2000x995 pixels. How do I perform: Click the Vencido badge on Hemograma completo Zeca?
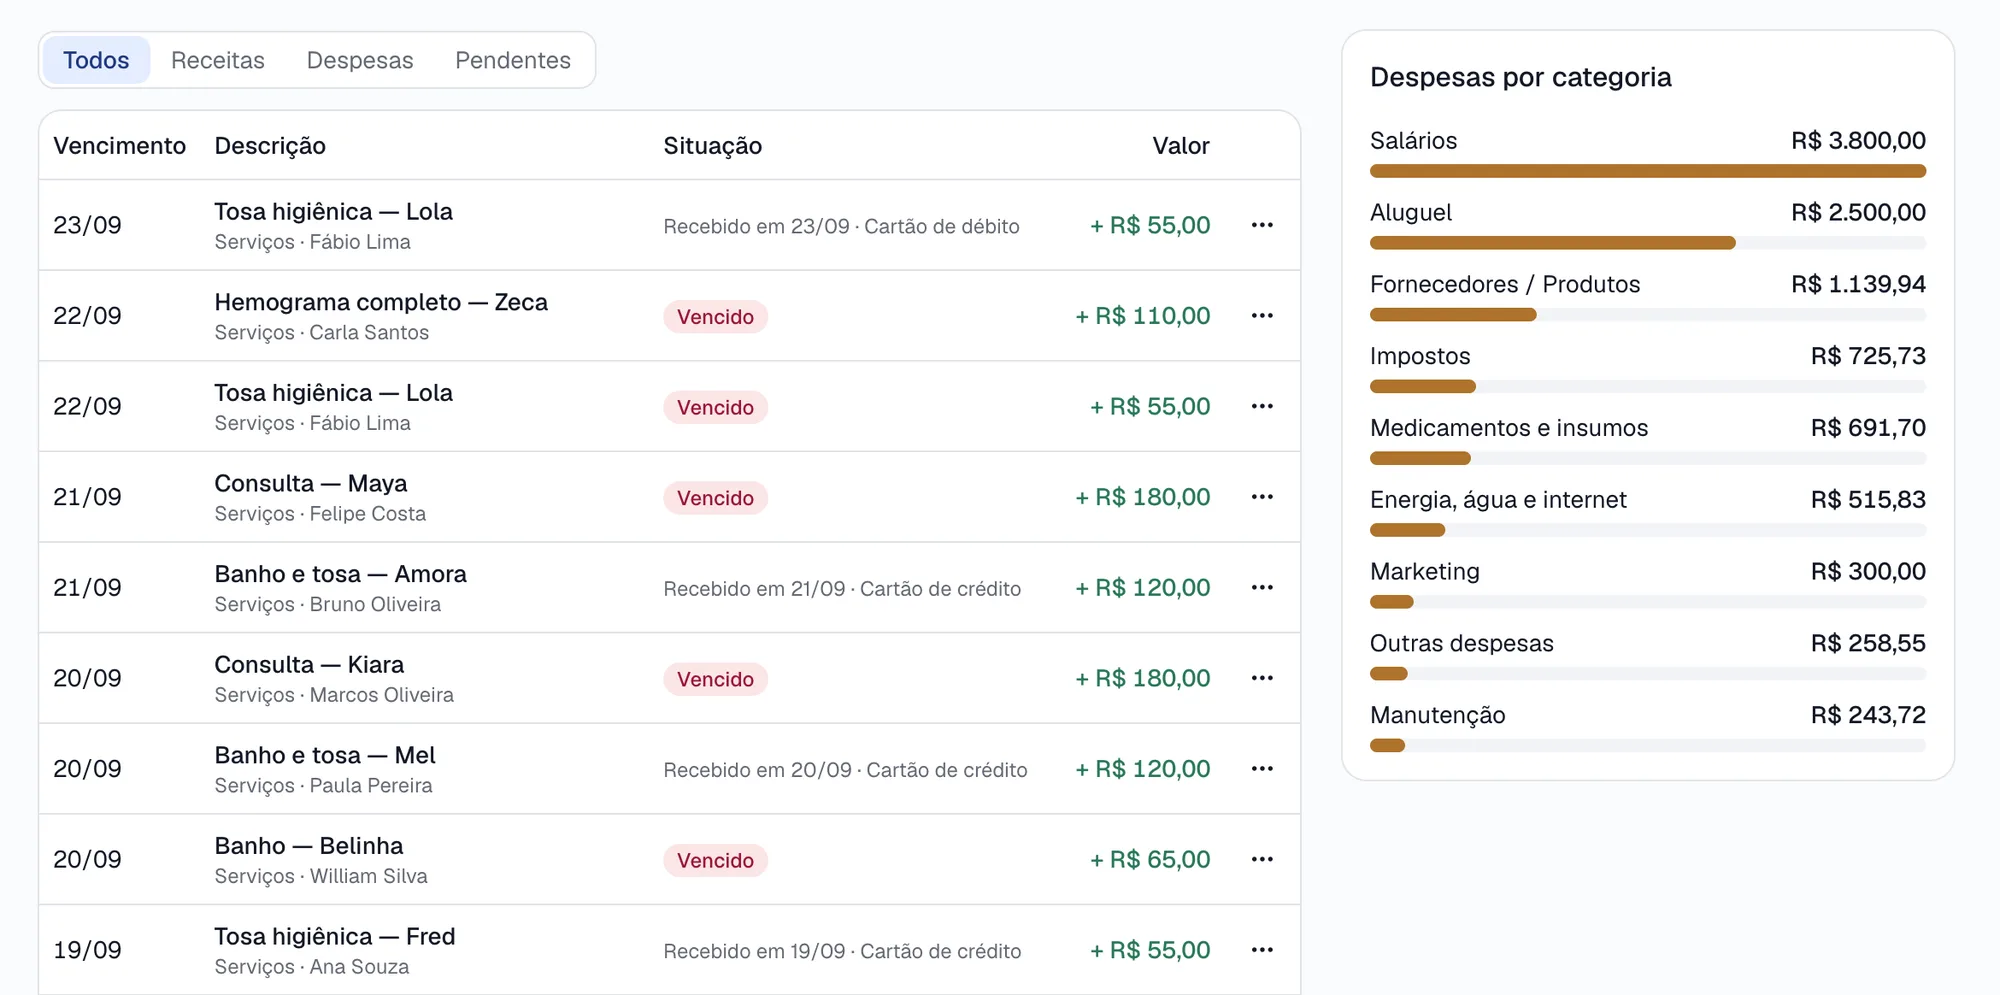pyautogui.click(x=716, y=317)
